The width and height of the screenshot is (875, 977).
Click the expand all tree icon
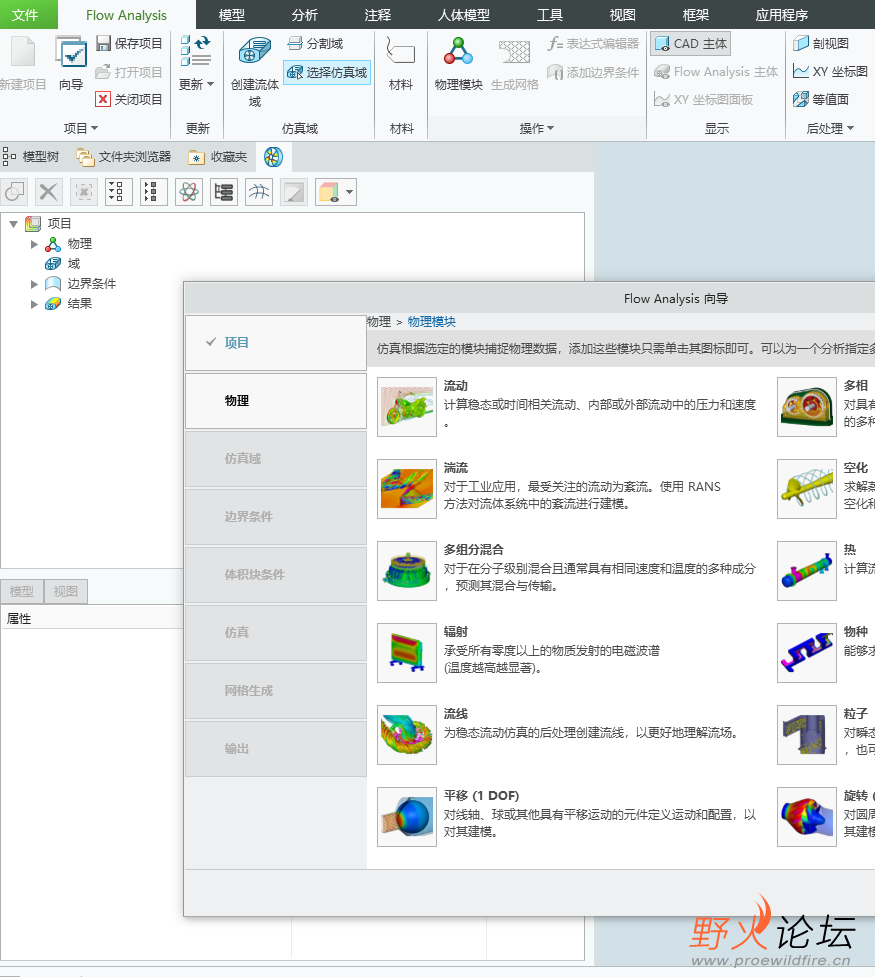click(116, 192)
